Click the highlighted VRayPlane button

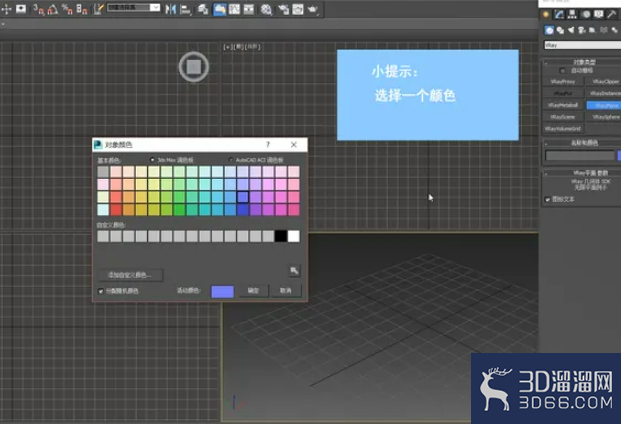tap(604, 105)
